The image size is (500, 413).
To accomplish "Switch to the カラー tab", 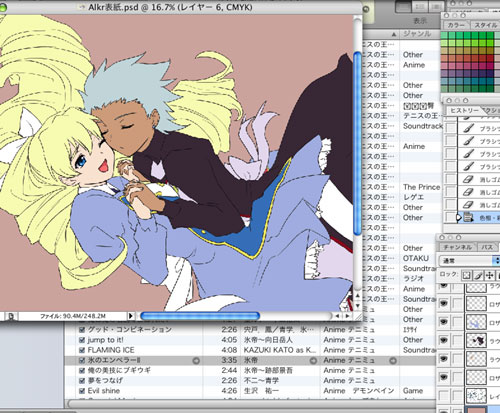I will click(x=456, y=25).
